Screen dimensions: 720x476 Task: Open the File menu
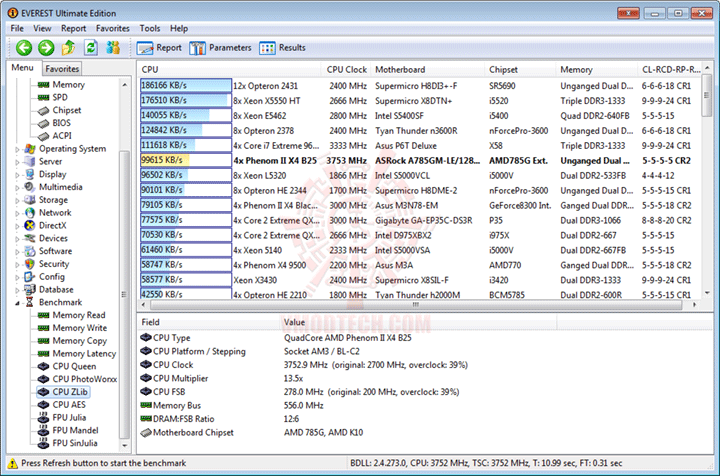click(x=17, y=28)
